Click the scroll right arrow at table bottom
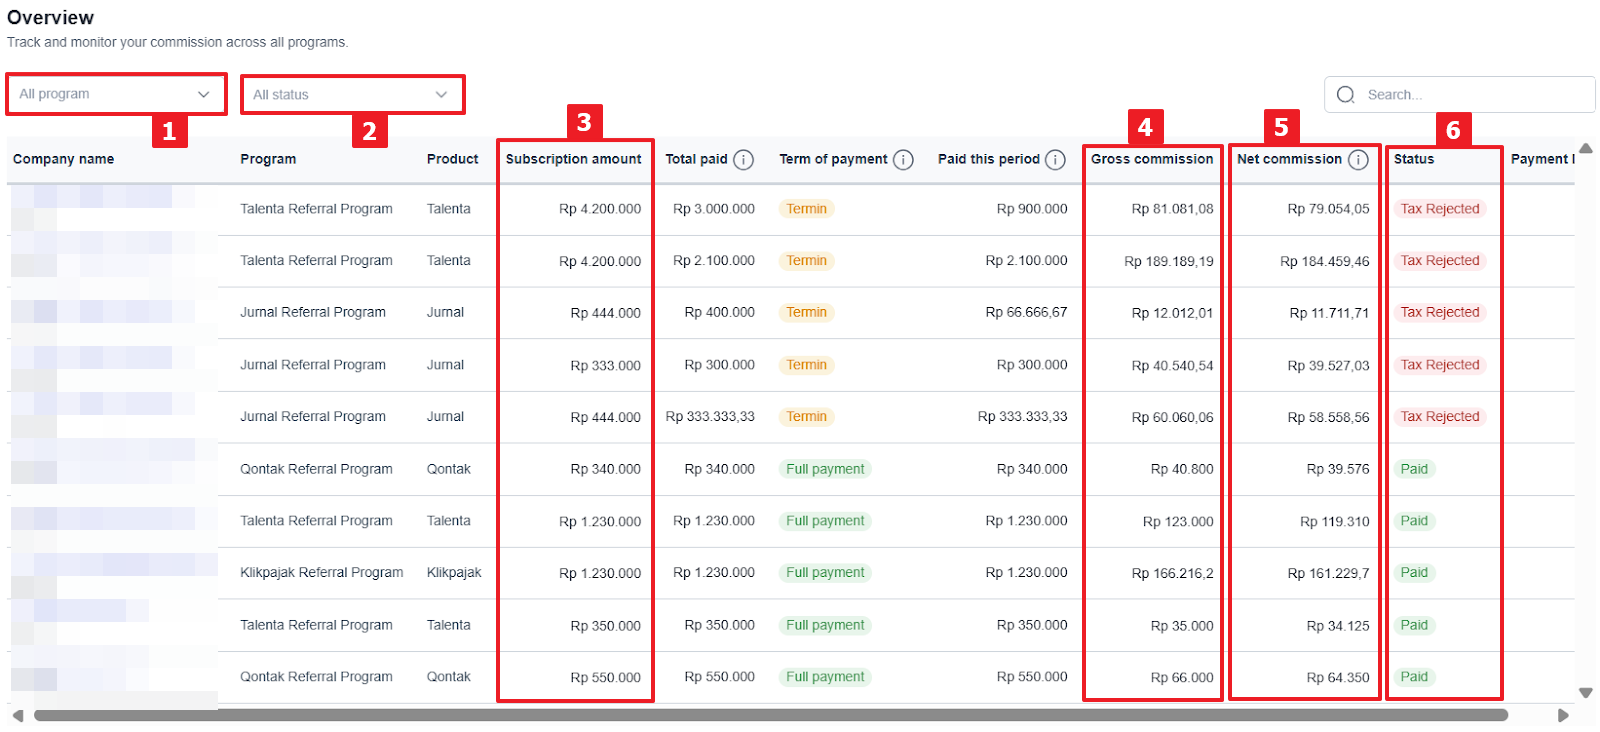This screenshot has width=1600, height=732. (1564, 715)
